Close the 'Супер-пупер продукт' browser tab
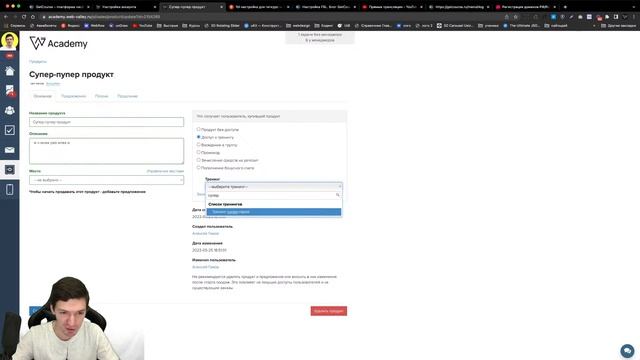Image resolution: width=640 pixels, height=360 pixels. click(x=221, y=7)
